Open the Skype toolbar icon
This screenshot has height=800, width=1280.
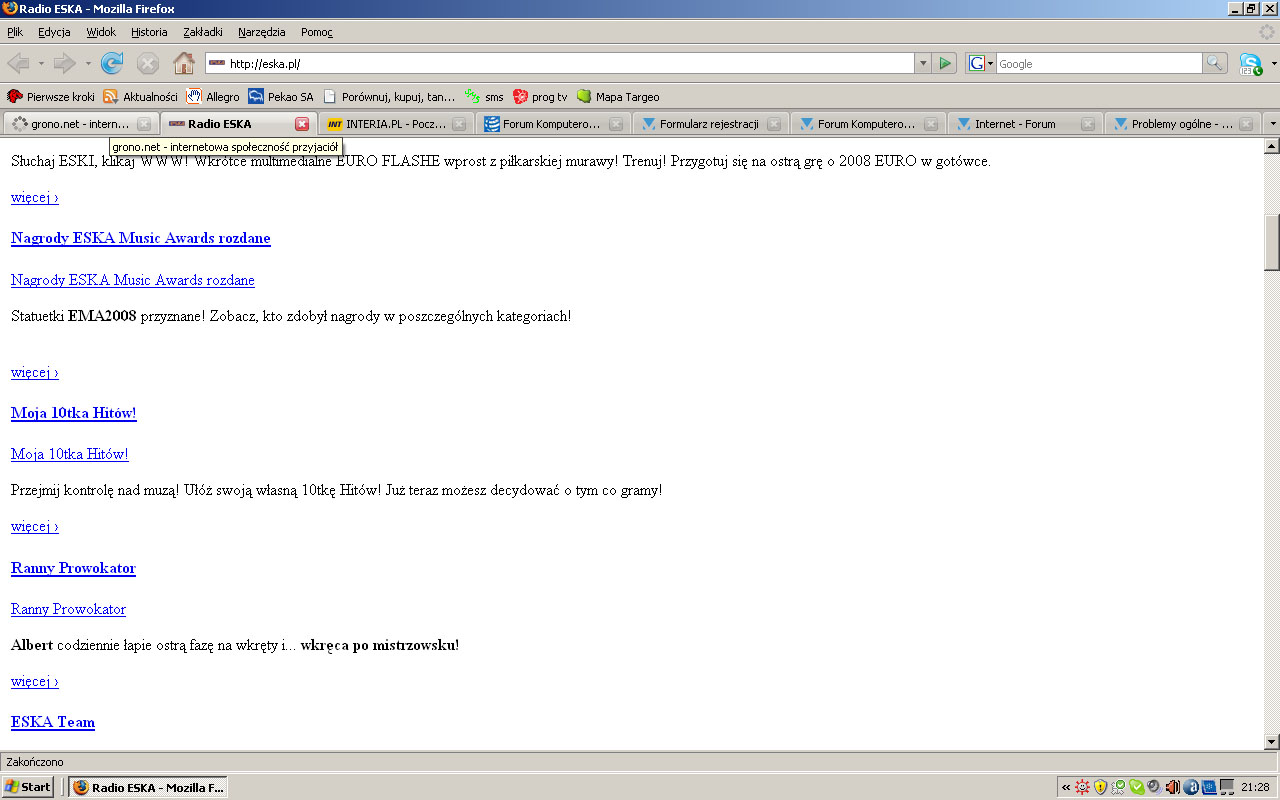tap(1250, 64)
